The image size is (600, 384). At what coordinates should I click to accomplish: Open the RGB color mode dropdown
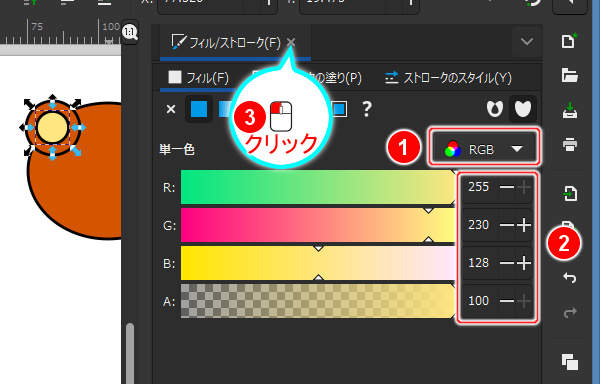[x=484, y=149]
